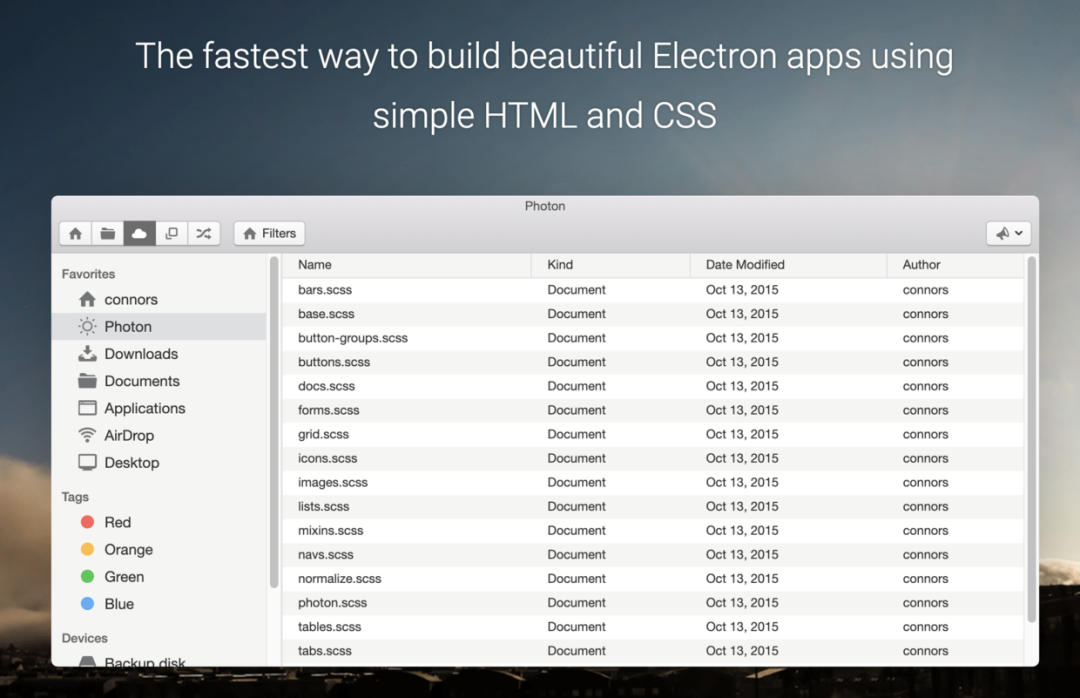
Task: Select Photon in the sidebar
Action: tap(159, 327)
